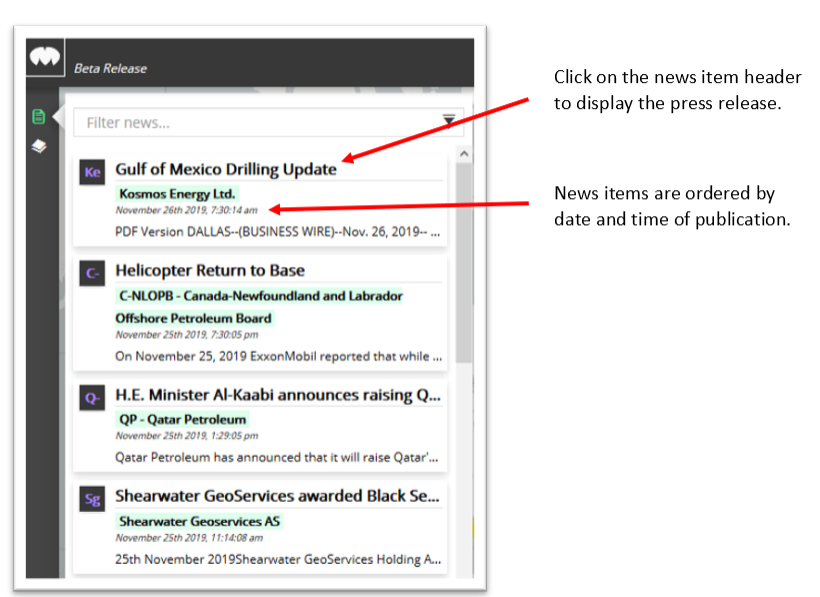This screenshot has width=820, height=597.
Task: Open Shearwater GeoServices awarded headline
Action: [277, 496]
